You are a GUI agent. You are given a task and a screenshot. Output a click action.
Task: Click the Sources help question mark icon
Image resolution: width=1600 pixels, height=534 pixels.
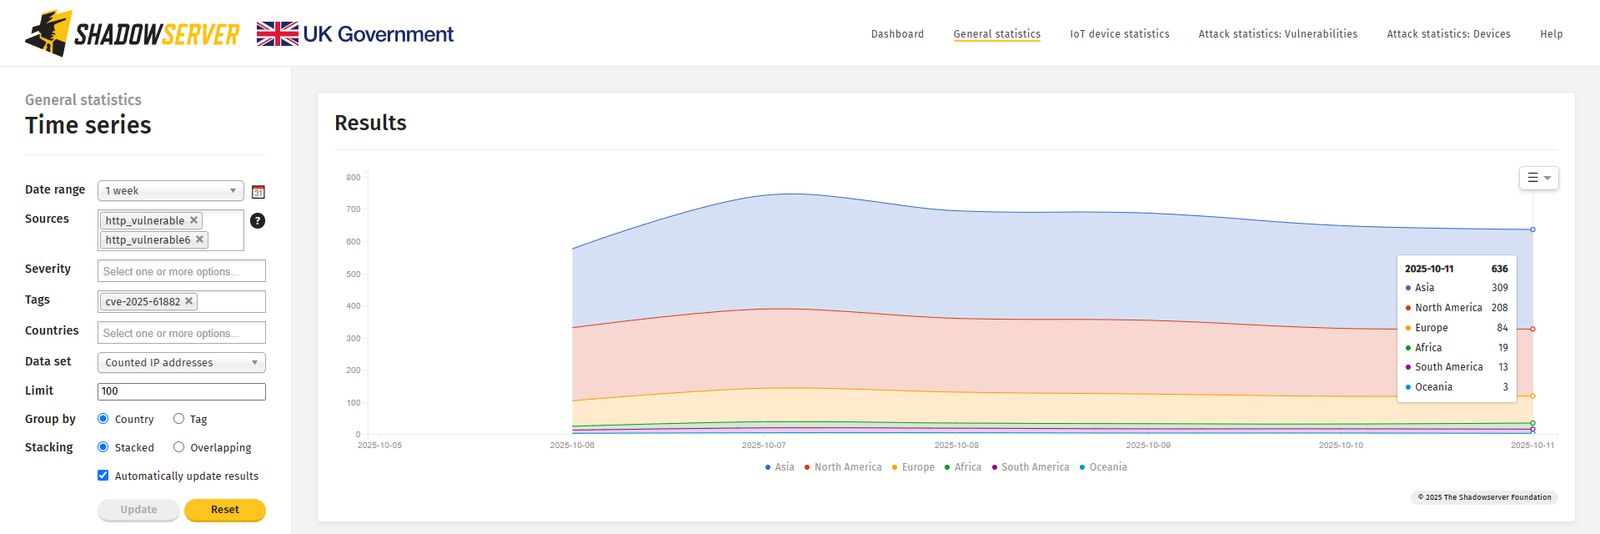point(257,221)
